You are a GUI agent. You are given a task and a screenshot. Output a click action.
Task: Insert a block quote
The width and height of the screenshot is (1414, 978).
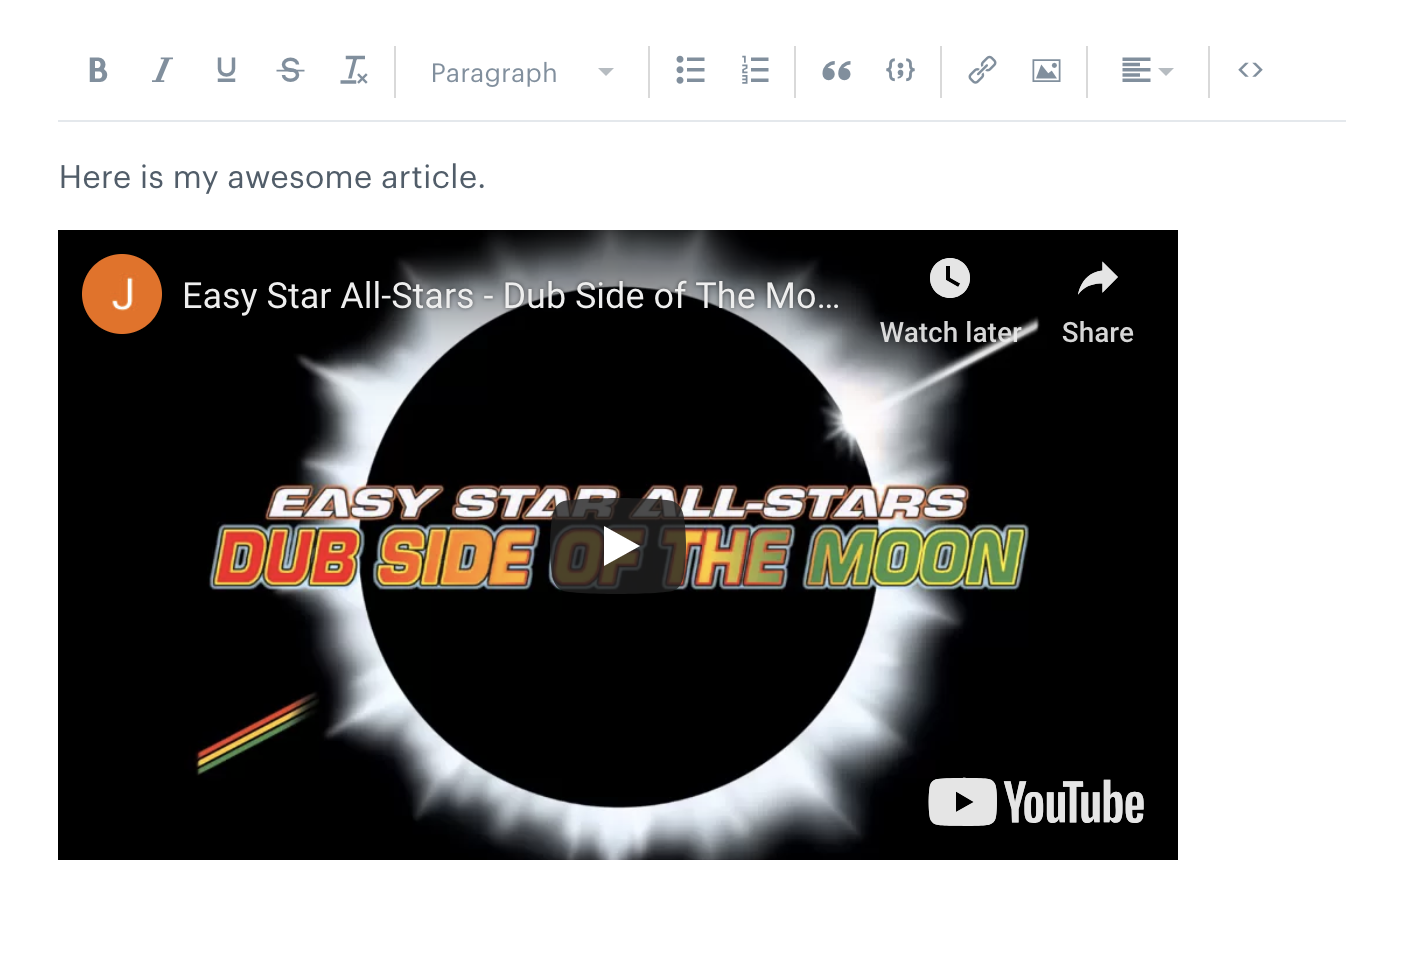(836, 71)
